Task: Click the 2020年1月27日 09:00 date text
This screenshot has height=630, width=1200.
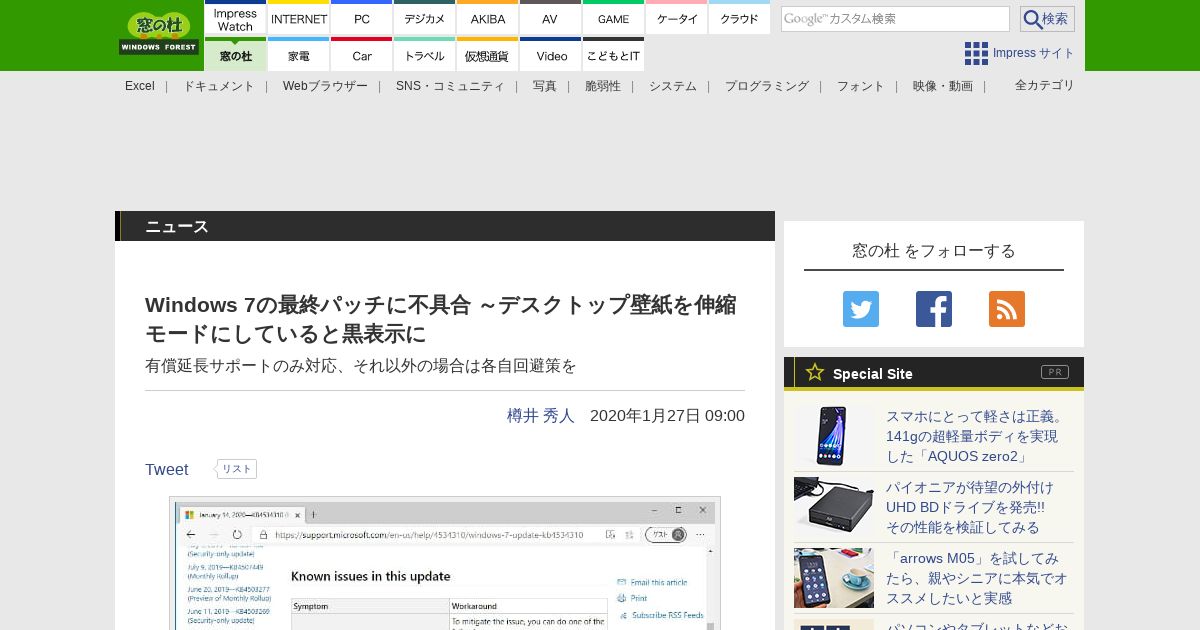Action: click(x=667, y=415)
